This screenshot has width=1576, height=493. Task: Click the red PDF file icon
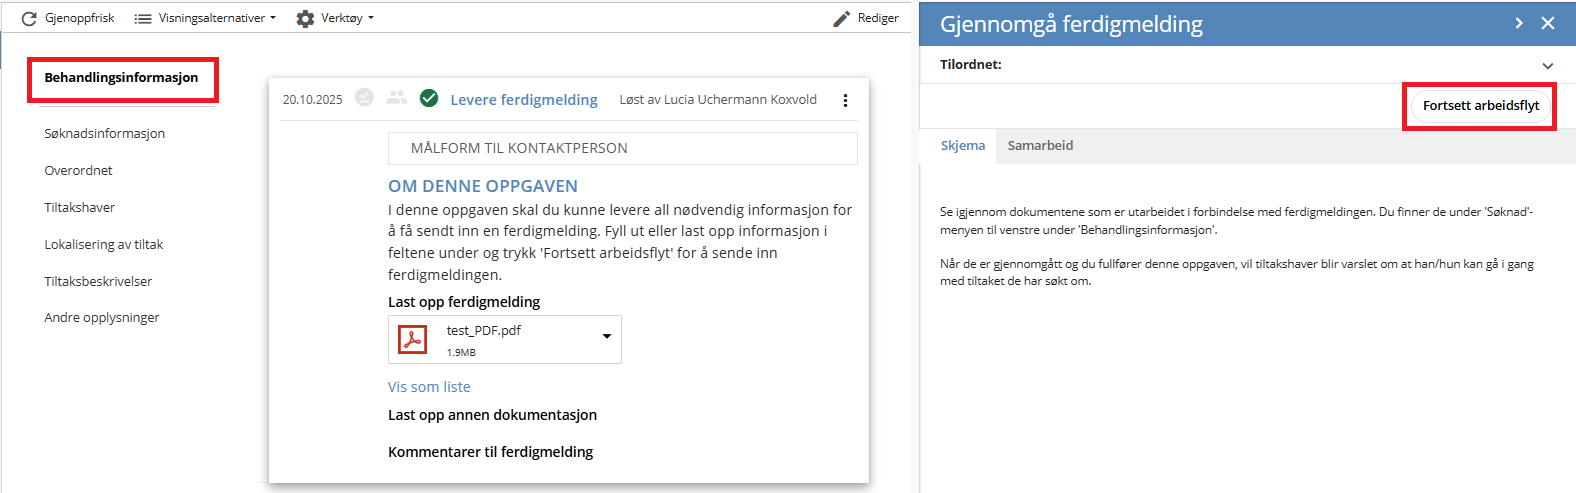point(412,340)
